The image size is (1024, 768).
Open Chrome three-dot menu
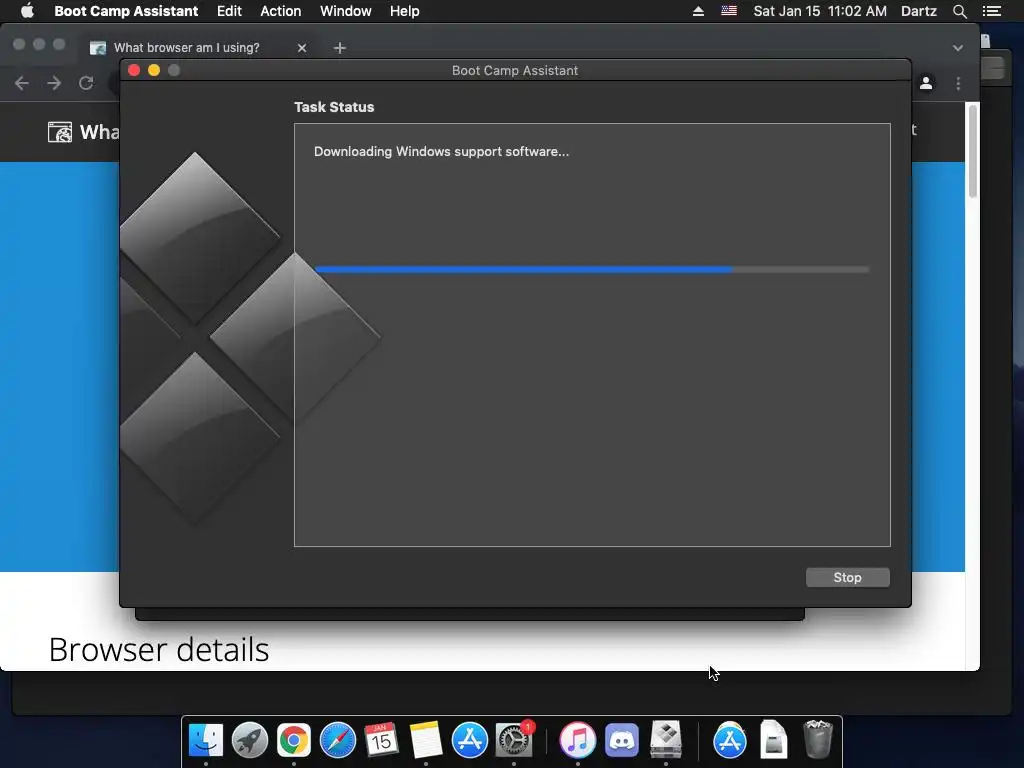pyautogui.click(x=958, y=83)
